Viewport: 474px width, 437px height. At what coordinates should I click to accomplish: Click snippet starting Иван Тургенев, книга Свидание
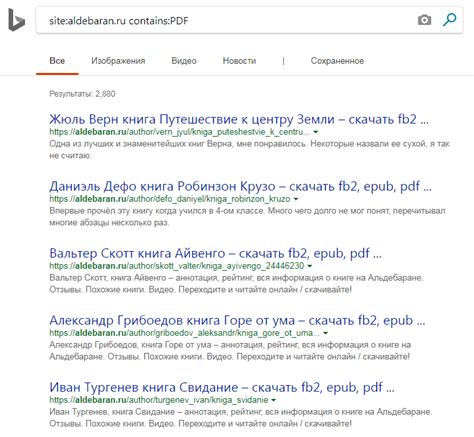pyautogui.click(x=241, y=418)
